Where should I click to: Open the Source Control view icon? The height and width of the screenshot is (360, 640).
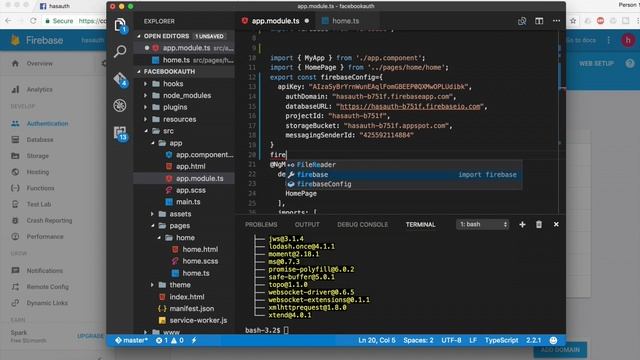120,79
